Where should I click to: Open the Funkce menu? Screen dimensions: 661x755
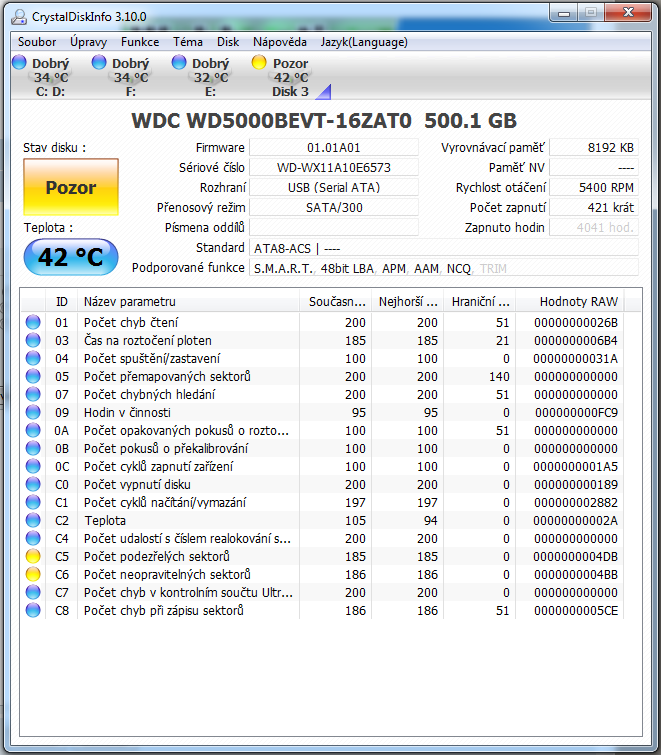(x=140, y=42)
